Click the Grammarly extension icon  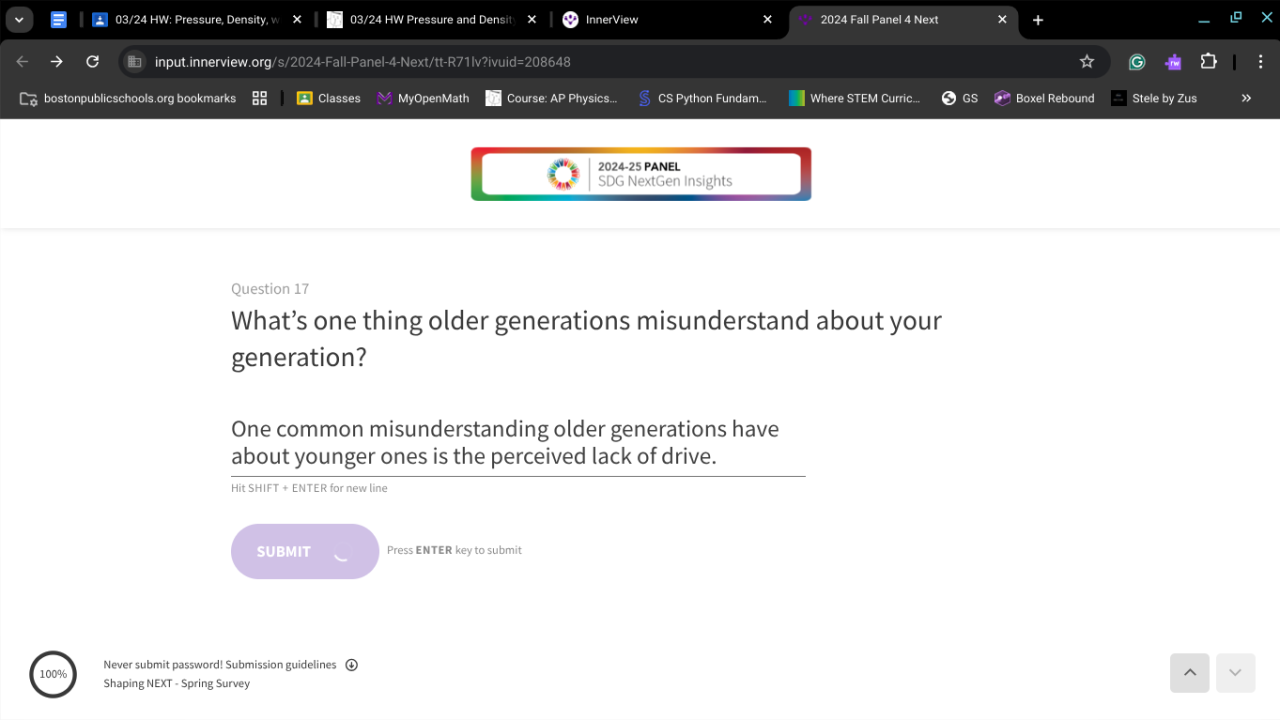pyautogui.click(x=1137, y=62)
